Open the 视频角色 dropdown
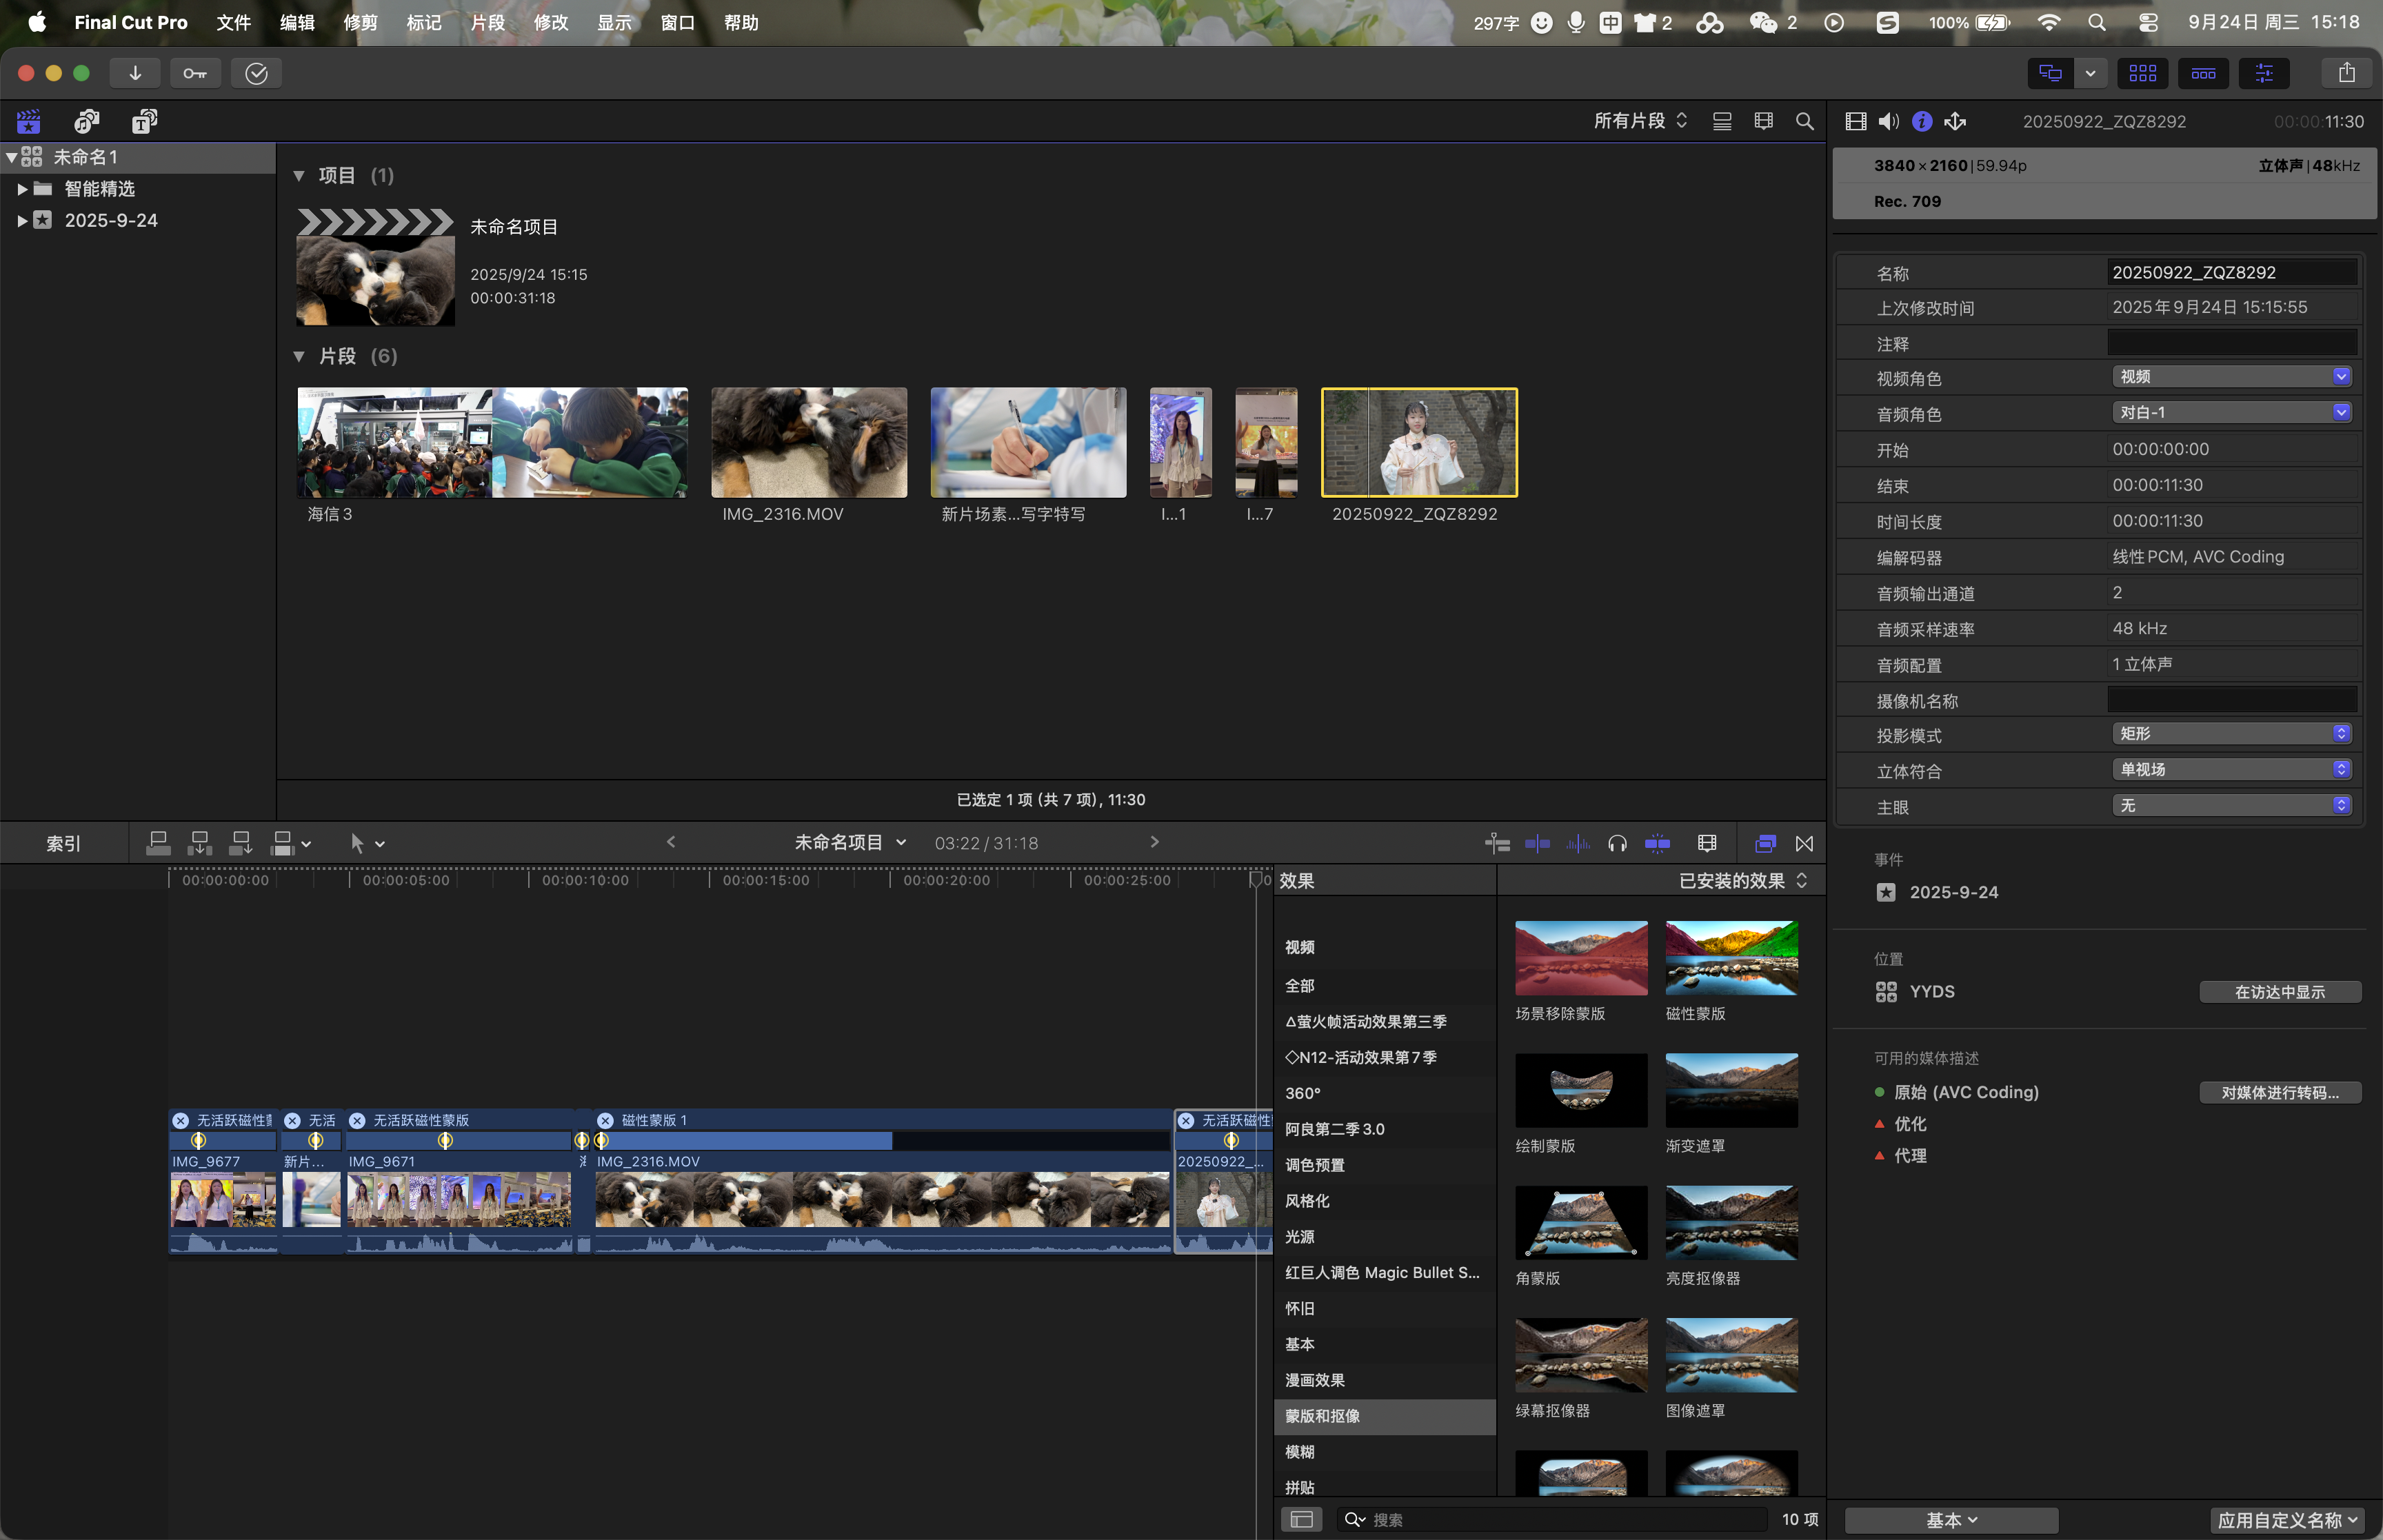The width and height of the screenshot is (2383, 1540). click(2231, 377)
